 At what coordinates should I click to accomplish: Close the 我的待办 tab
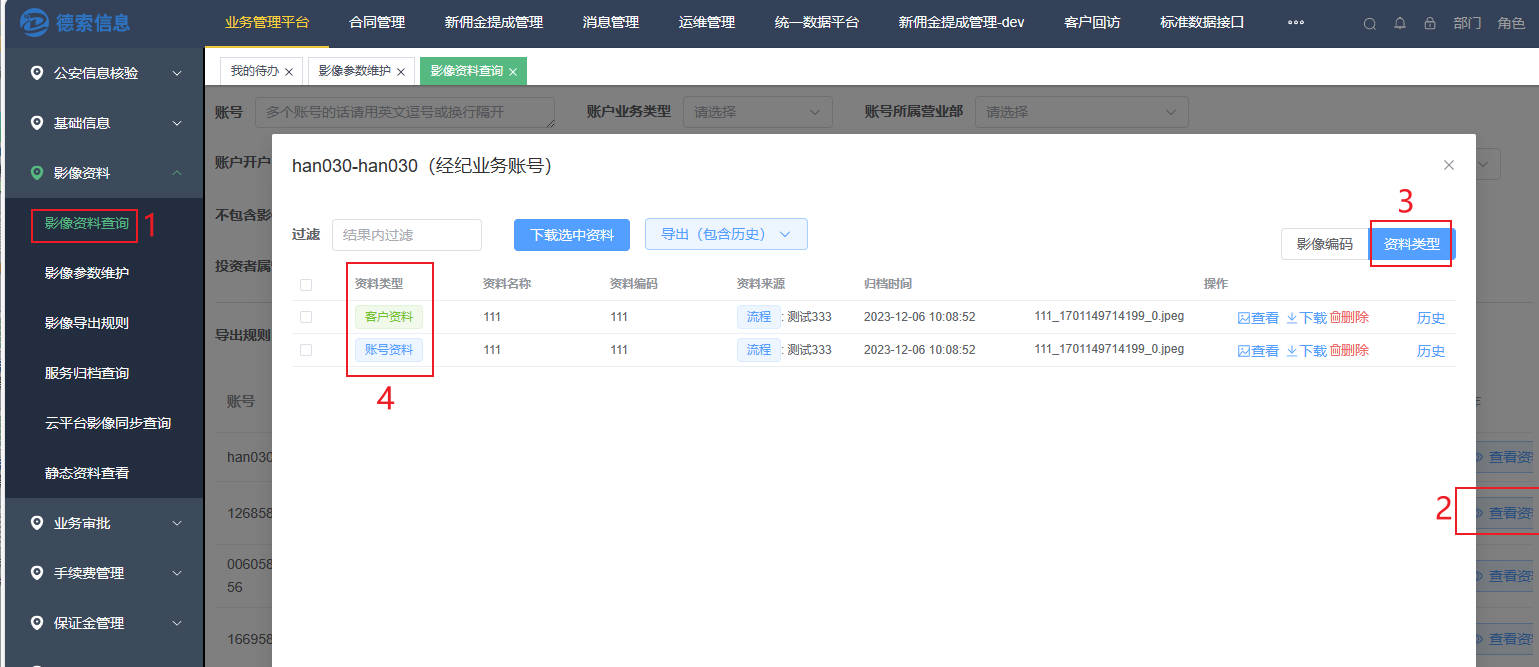[288, 72]
